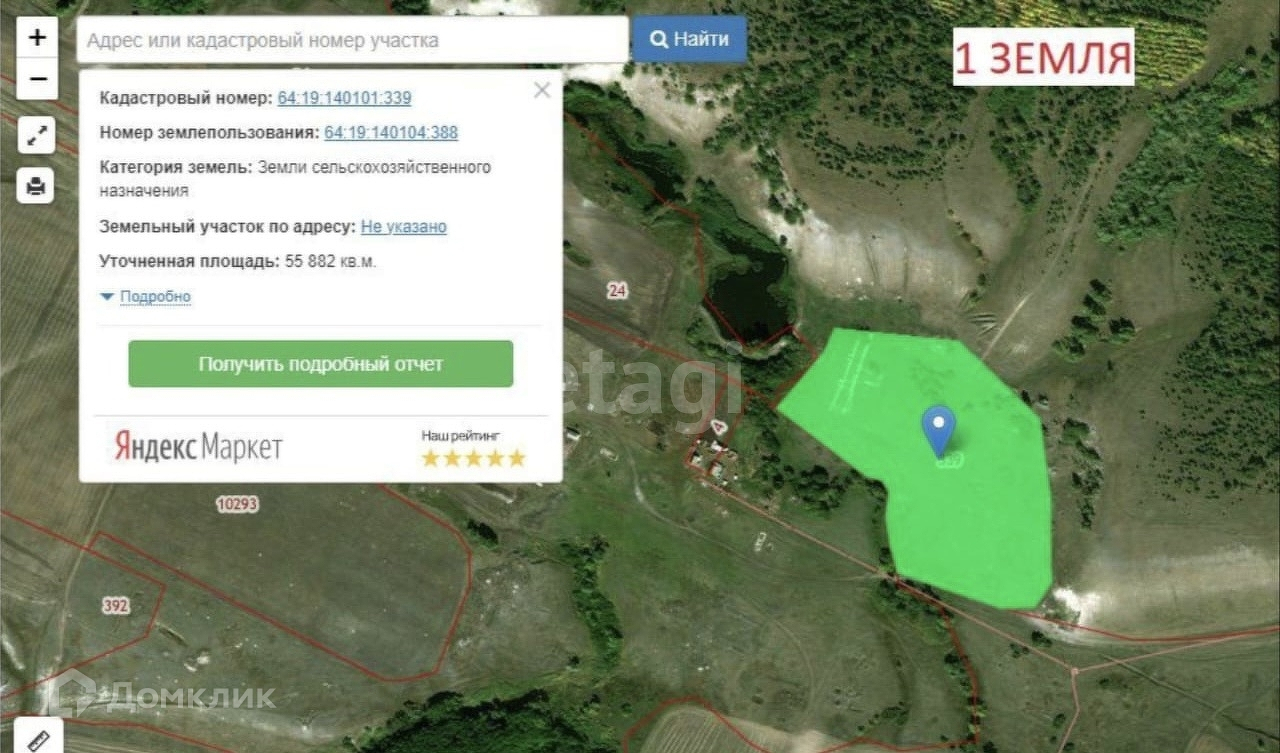Viewport: 1280px width, 753px height.
Task: Click the Яндекс Маркет logo
Action: [198, 447]
